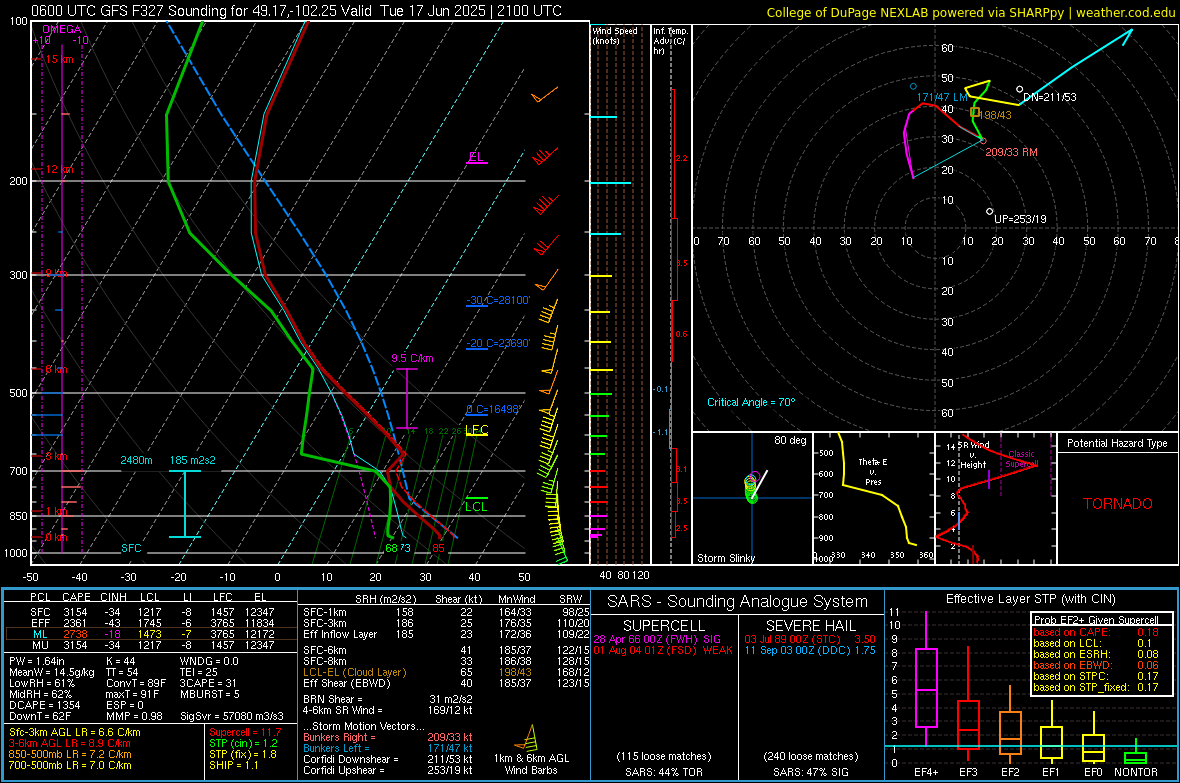Click the 3-6km AGL LR = 8.9 C/km line
Image resolution: width=1180 pixels, height=783 pixels.
pyautogui.click(x=69, y=743)
